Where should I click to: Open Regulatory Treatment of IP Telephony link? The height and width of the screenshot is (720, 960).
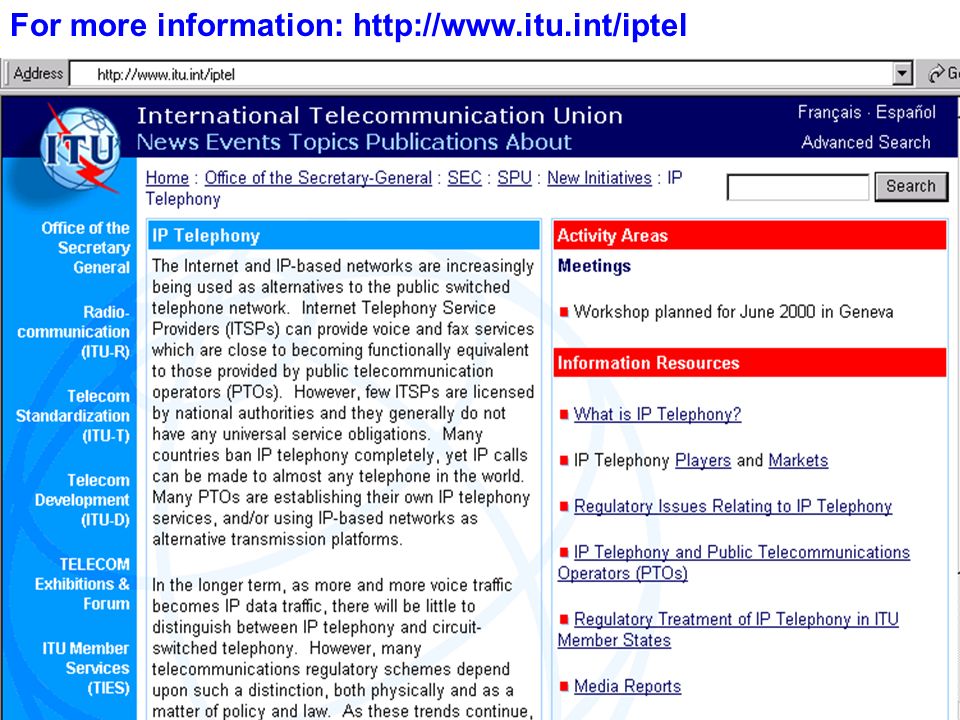click(728, 629)
